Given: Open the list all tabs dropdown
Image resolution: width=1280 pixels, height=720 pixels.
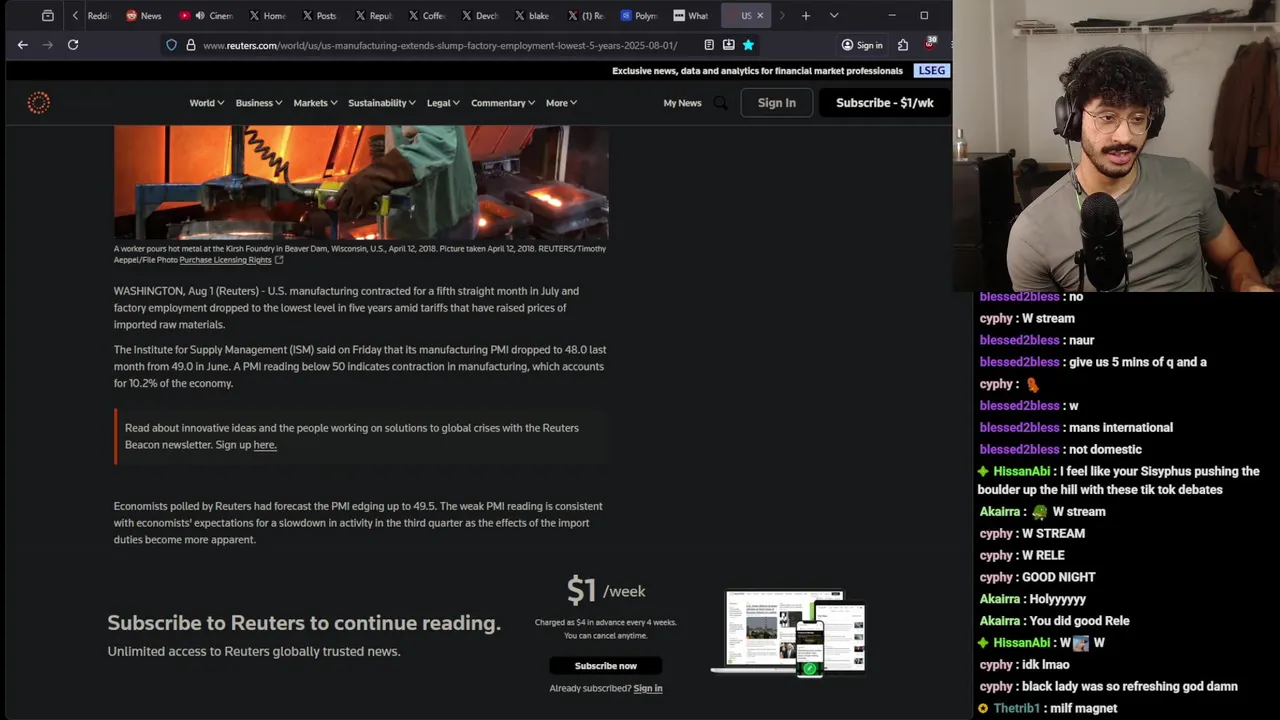Looking at the screenshot, I should [834, 16].
